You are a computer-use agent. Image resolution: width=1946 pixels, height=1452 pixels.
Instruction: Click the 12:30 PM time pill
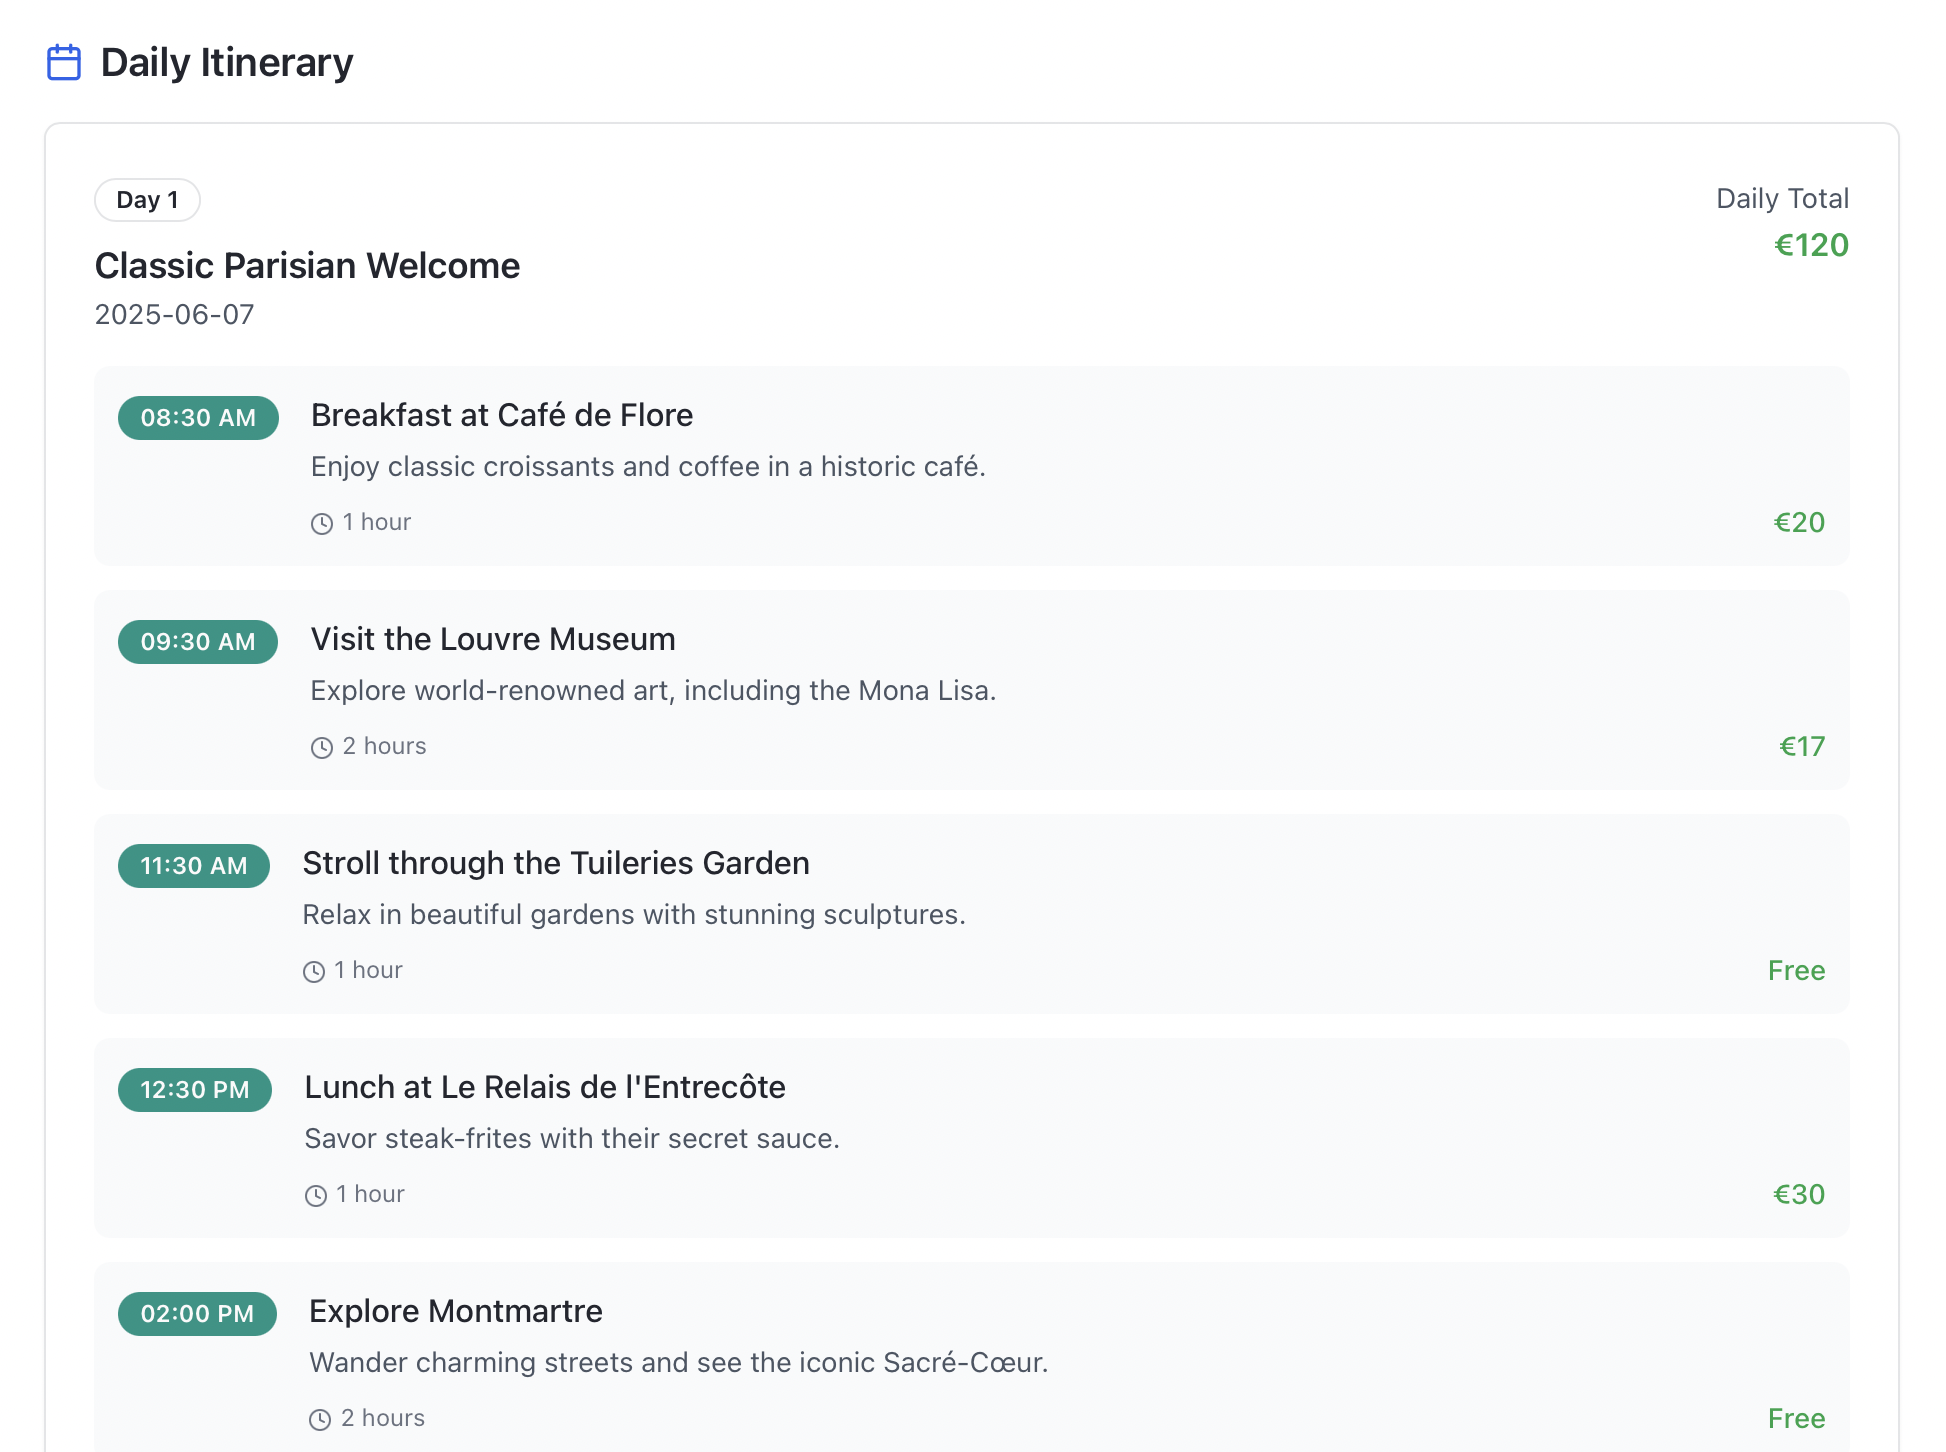coord(195,1090)
